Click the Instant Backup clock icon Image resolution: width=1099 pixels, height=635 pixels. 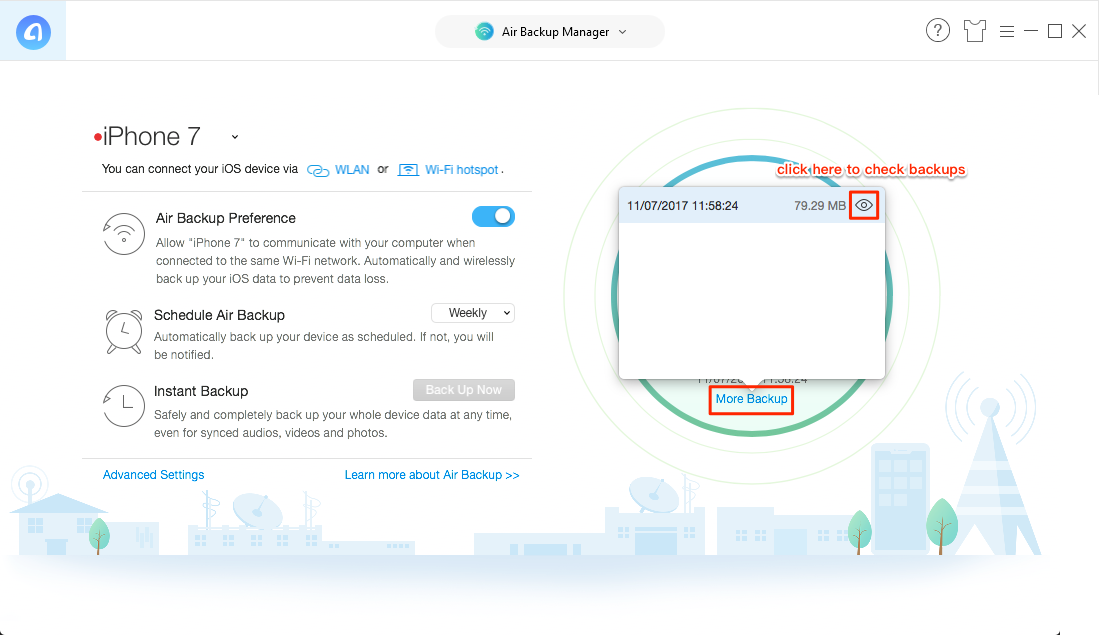coord(124,405)
